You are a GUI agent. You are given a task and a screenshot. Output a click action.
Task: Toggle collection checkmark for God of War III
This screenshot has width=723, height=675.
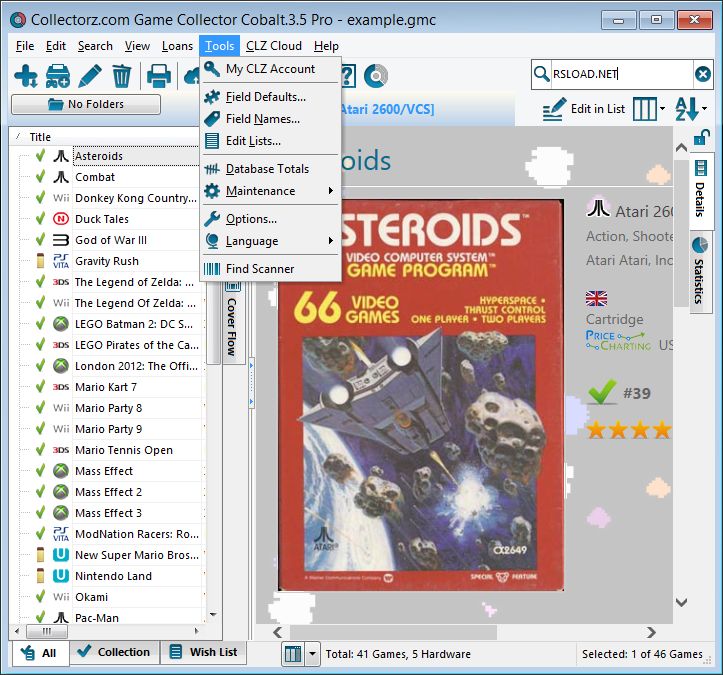[x=41, y=240]
